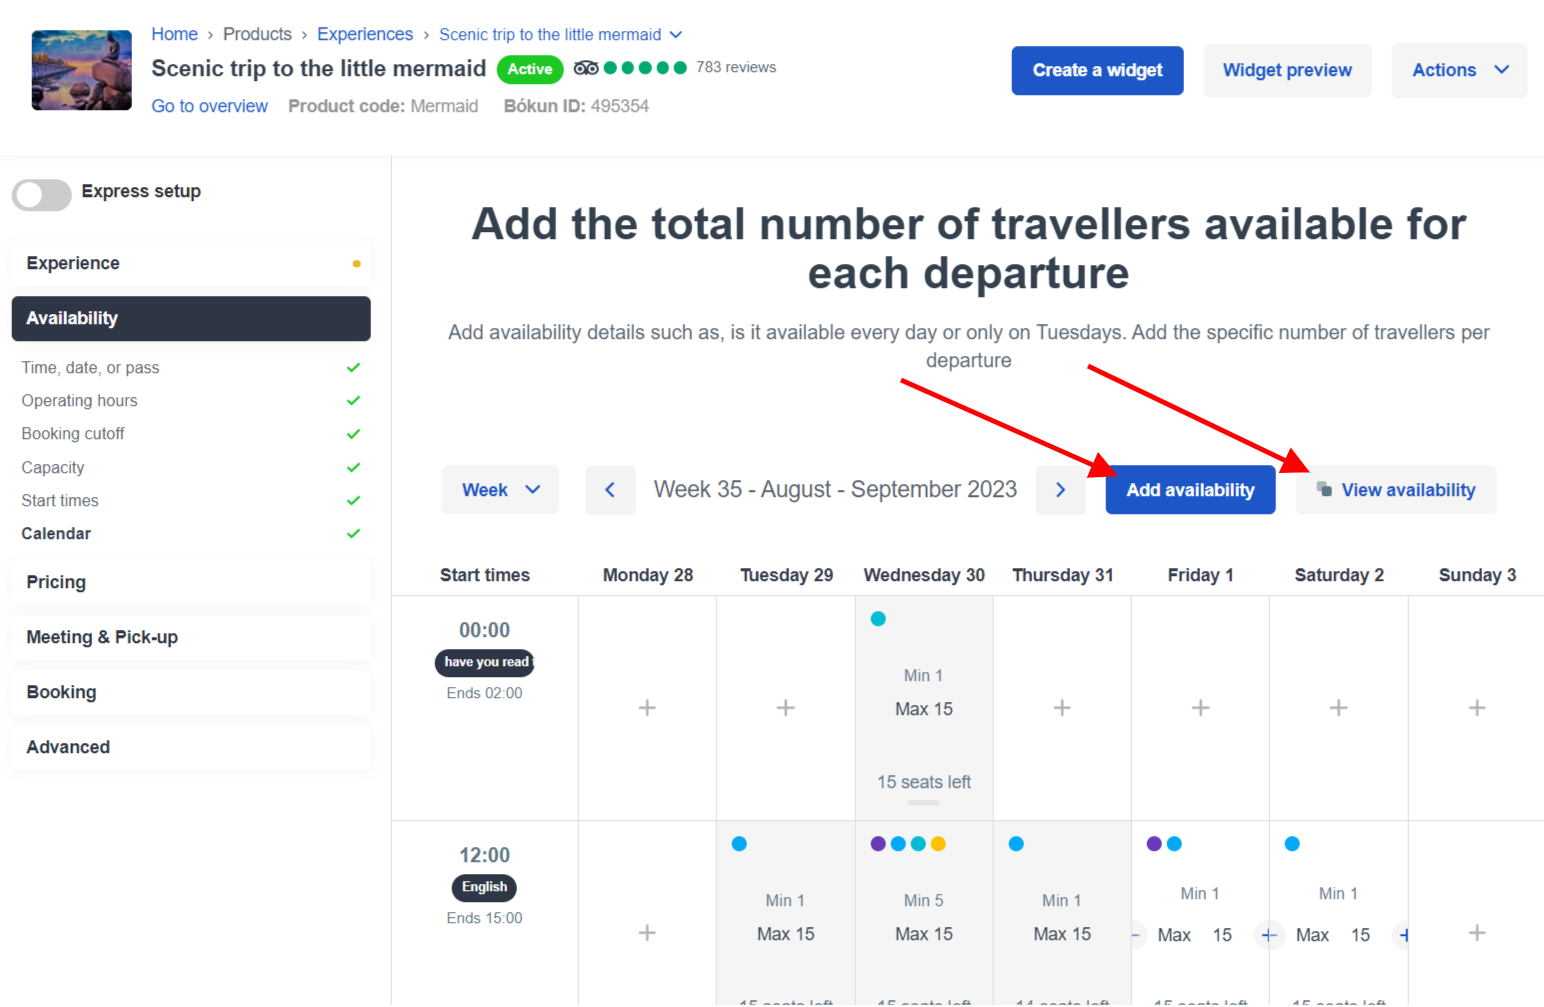Click the green Active status badge

click(x=530, y=69)
